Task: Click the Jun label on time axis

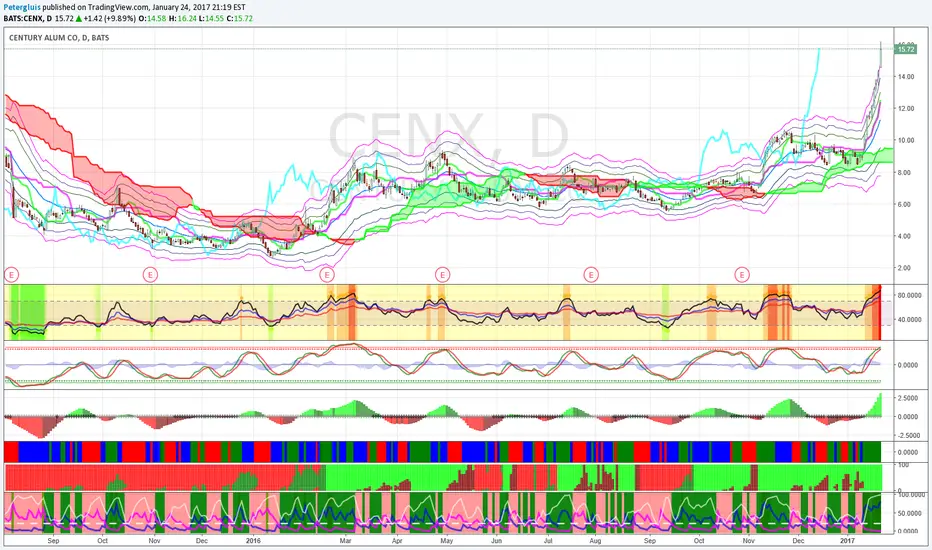Action: (496, 541)
